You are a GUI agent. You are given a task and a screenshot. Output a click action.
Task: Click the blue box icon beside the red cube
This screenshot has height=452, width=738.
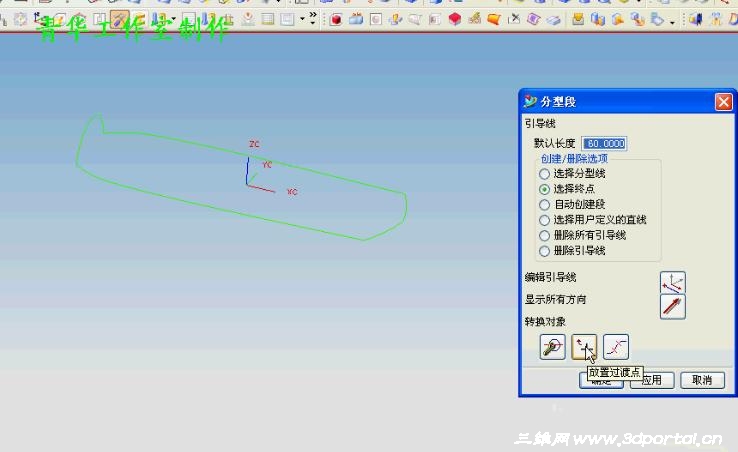[356, 19]
